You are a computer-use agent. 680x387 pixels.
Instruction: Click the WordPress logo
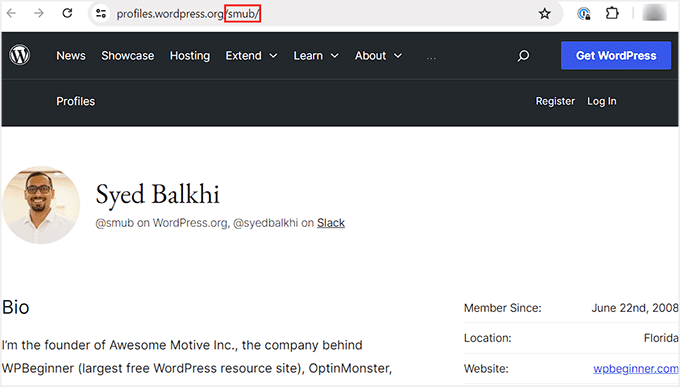tap(20, 56)
